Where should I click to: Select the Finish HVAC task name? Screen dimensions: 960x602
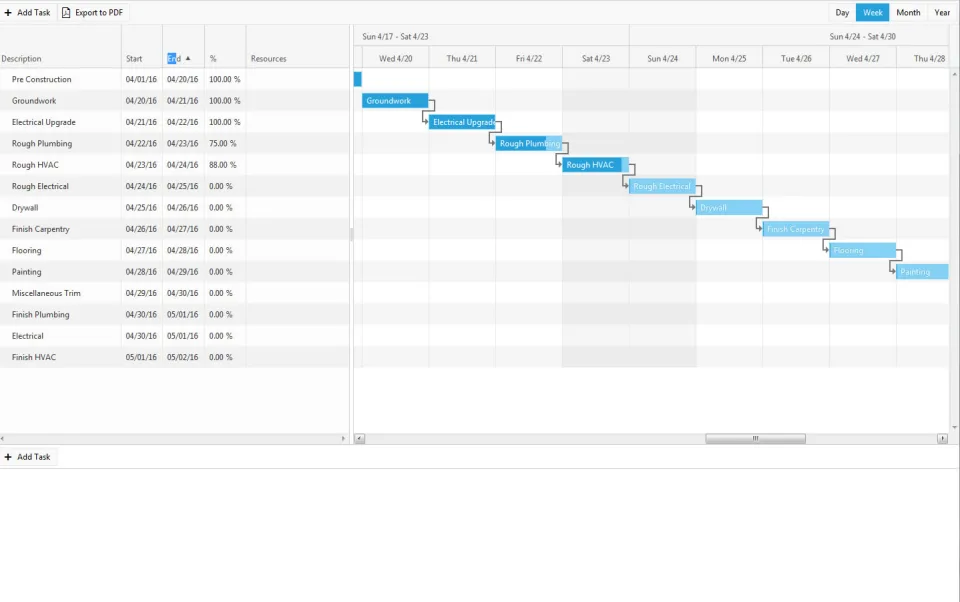34,358
